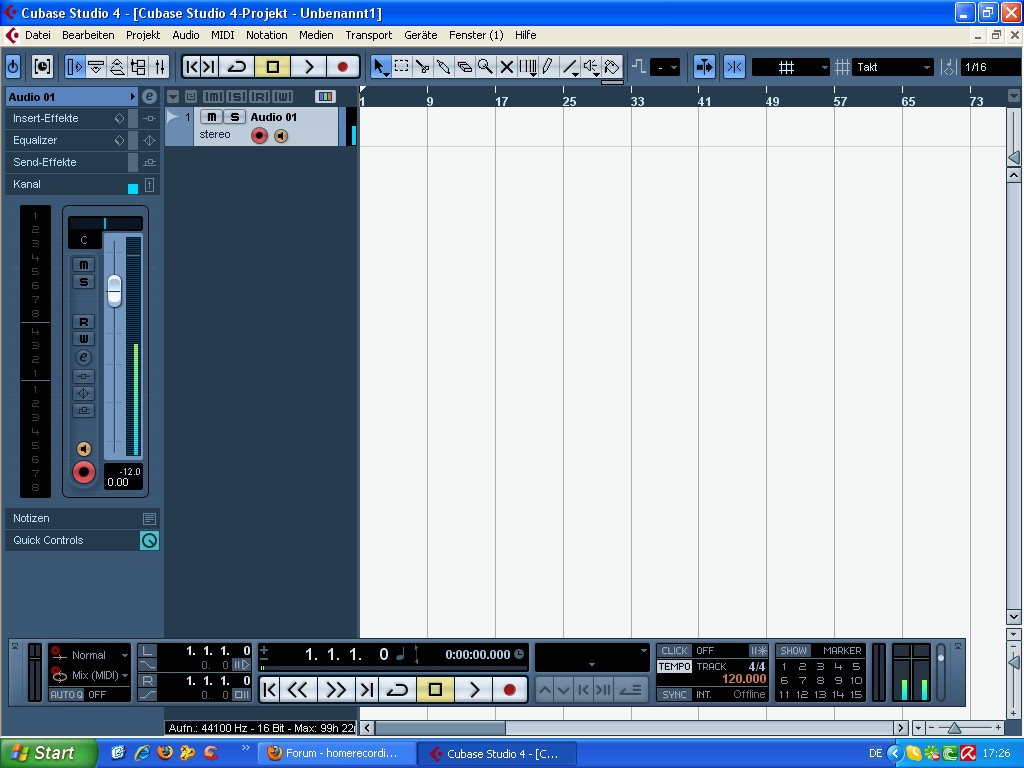1024x768 pixels.
Task: Click transport panel Stop button
Action: (x=435, y=690)
